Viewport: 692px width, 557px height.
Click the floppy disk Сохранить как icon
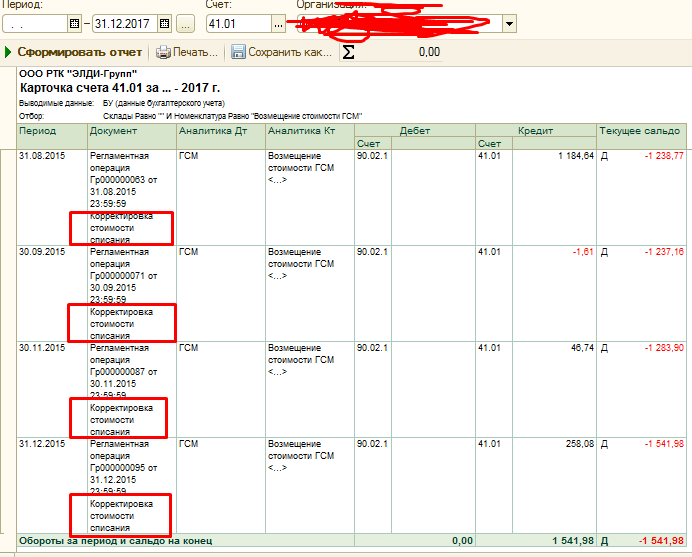coord(238,52)
